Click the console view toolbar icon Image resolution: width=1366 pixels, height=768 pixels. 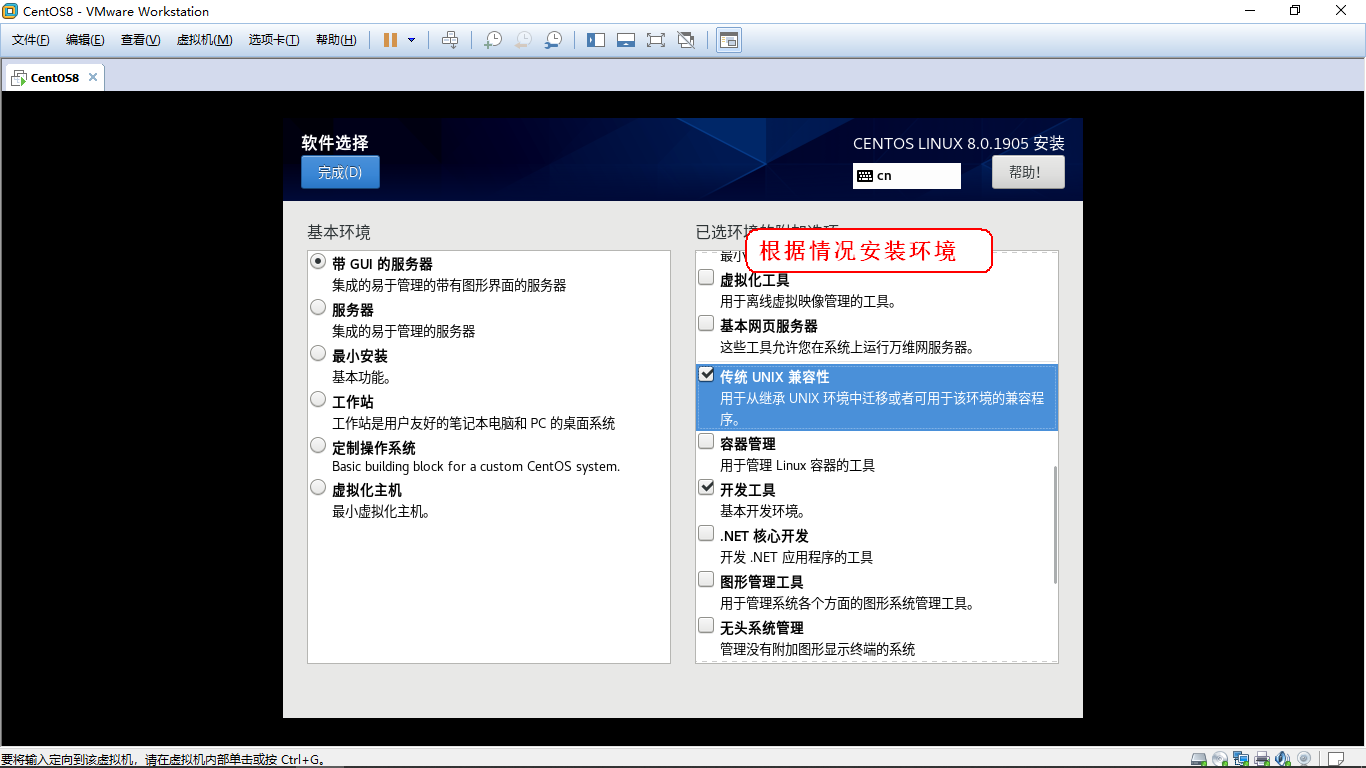tap(729, 40)
